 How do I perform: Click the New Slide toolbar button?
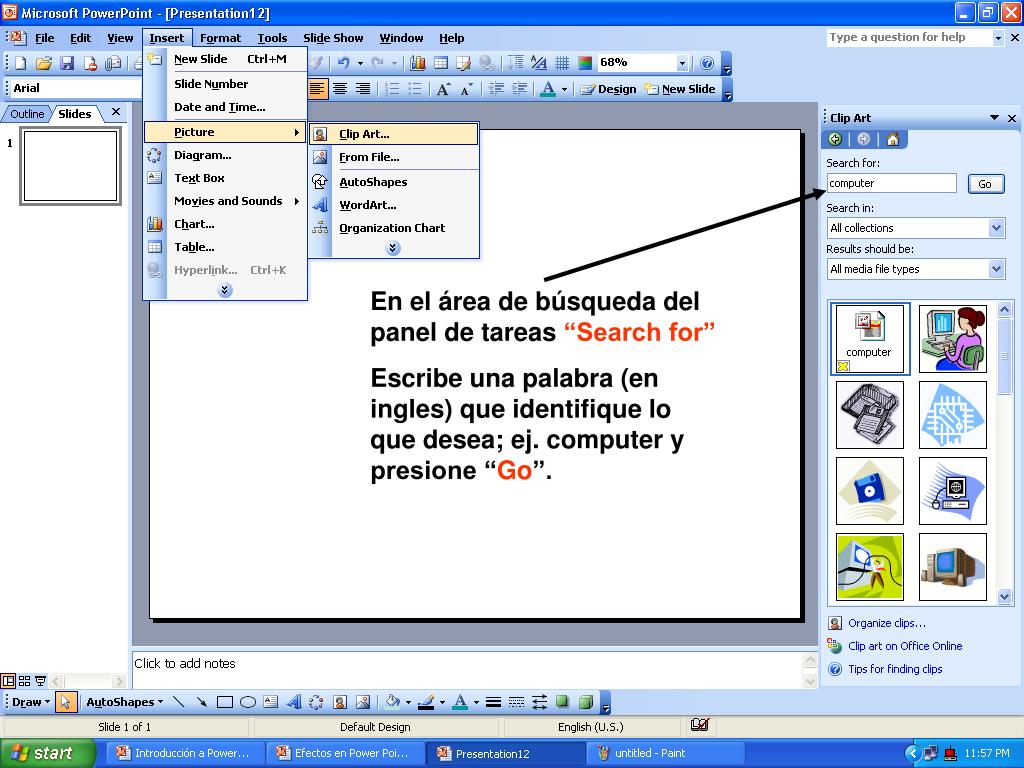(679, 89)
